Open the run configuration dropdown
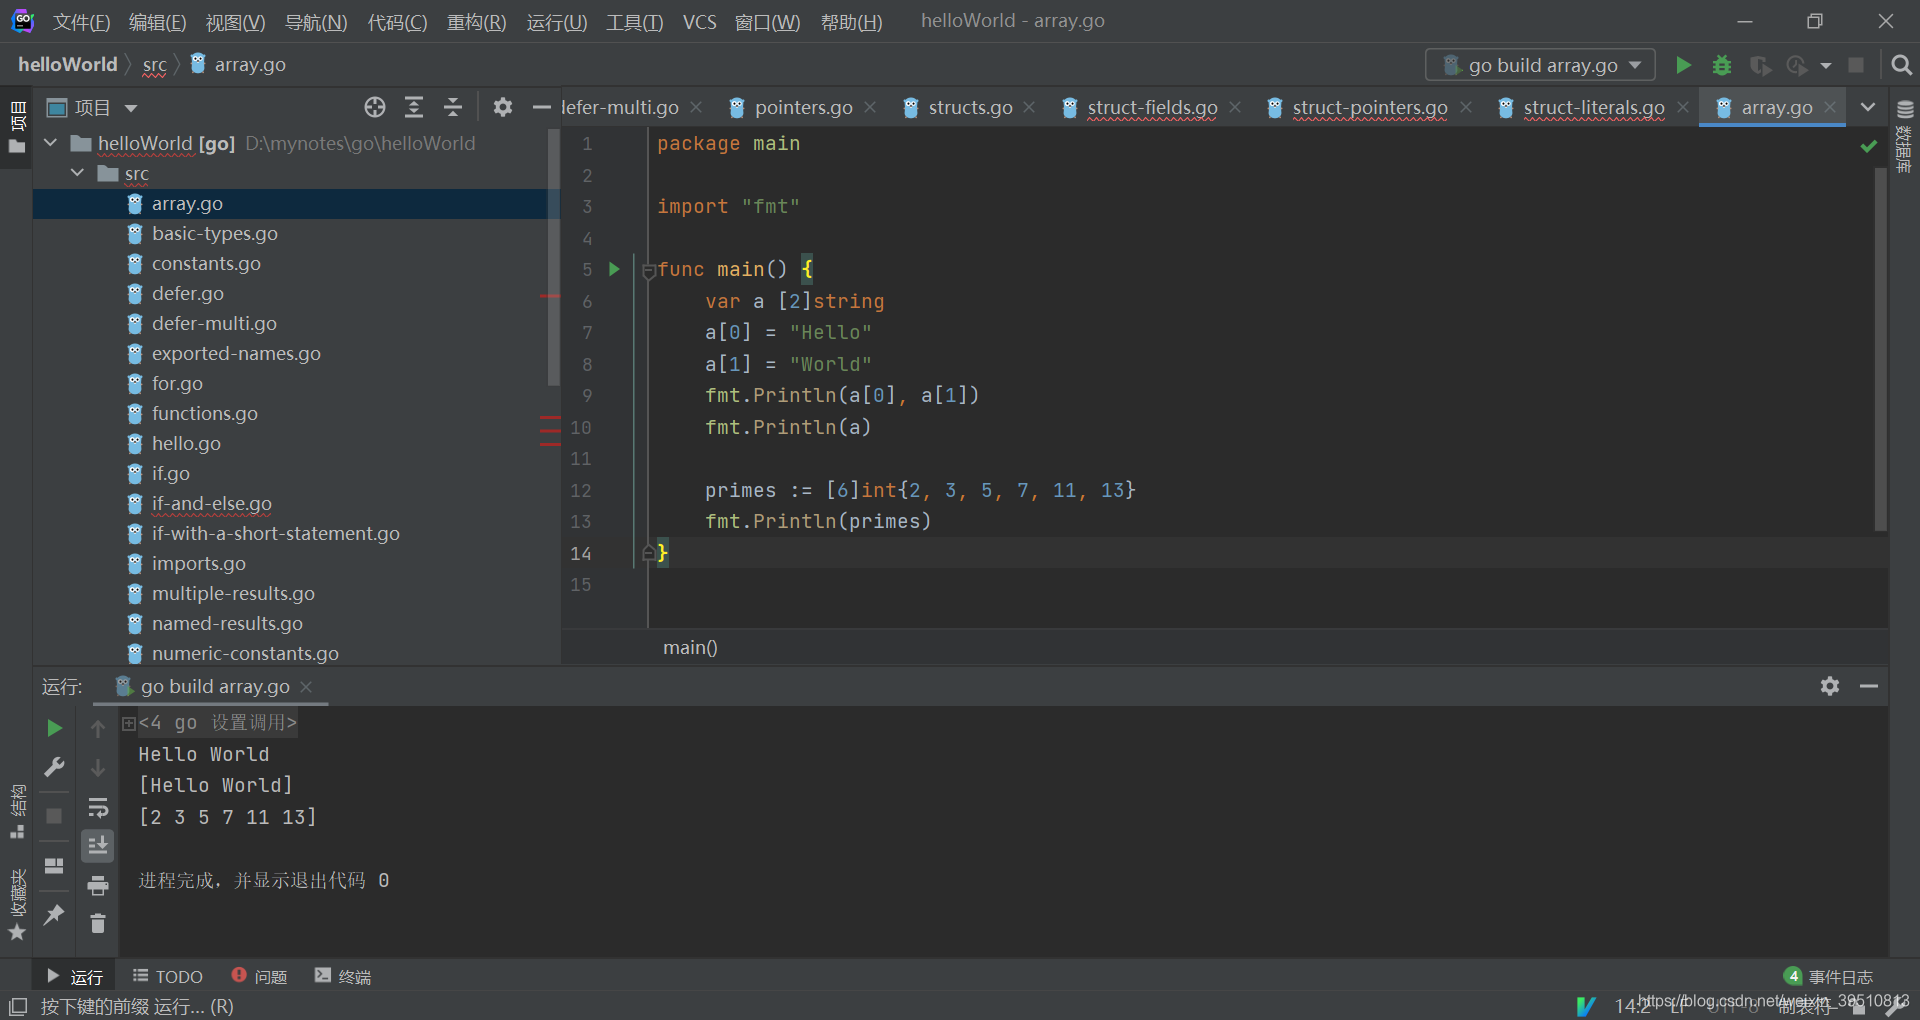The width and height of the screenshot is (1920, 1020). click(1540, 65)
